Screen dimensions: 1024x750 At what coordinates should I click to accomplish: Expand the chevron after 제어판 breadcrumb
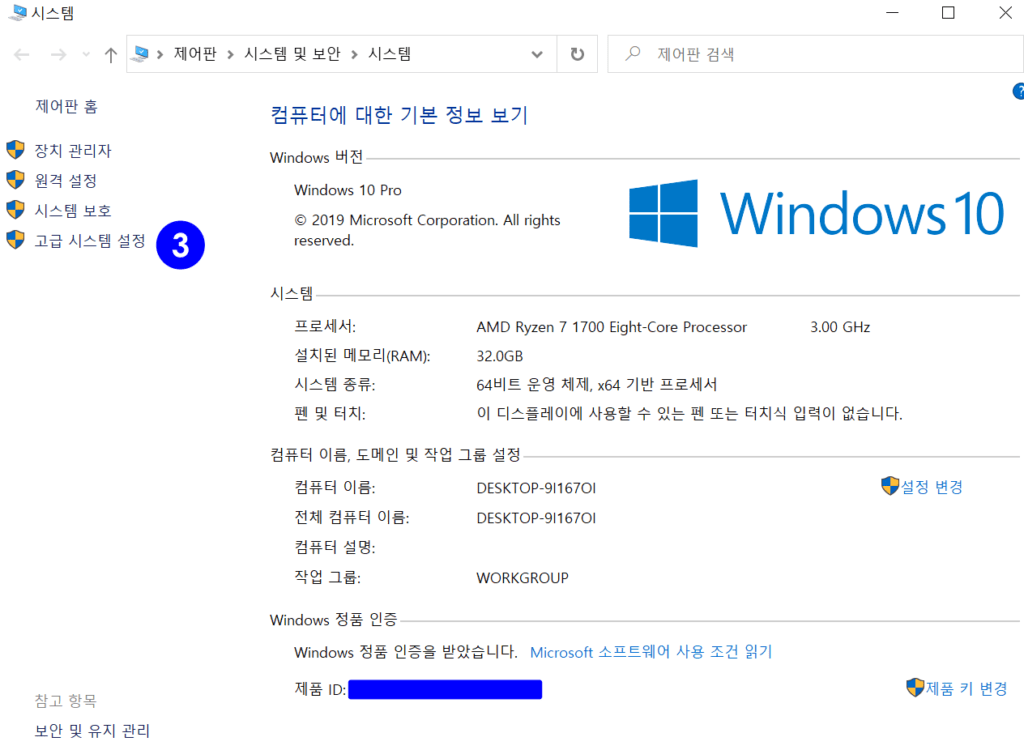[230, 54]
